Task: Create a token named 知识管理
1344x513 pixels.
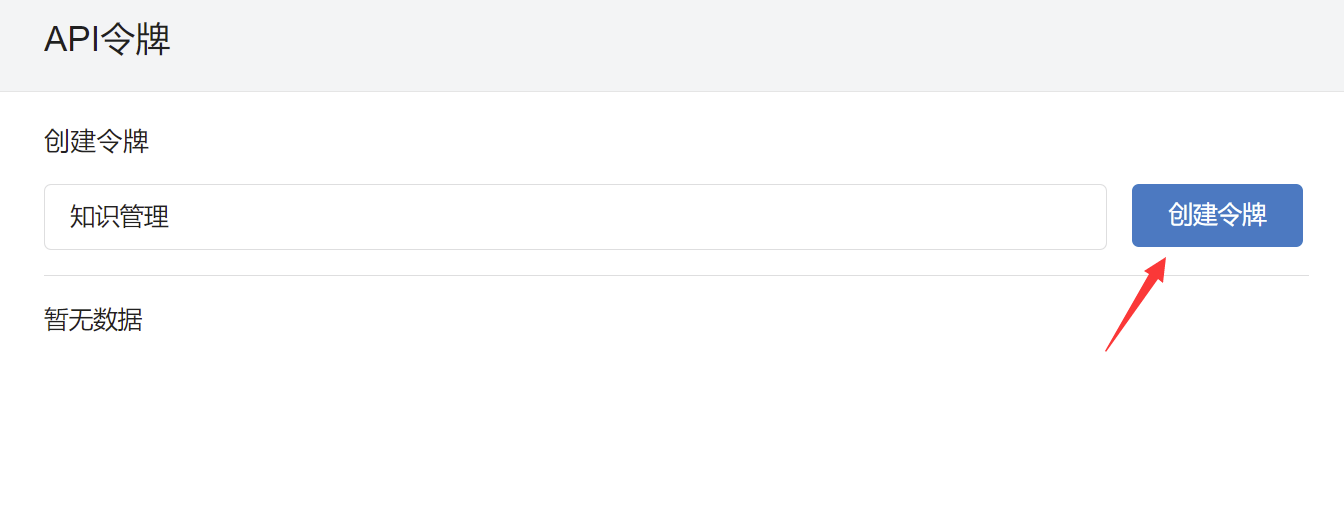Action: (x=1217, y=215)
